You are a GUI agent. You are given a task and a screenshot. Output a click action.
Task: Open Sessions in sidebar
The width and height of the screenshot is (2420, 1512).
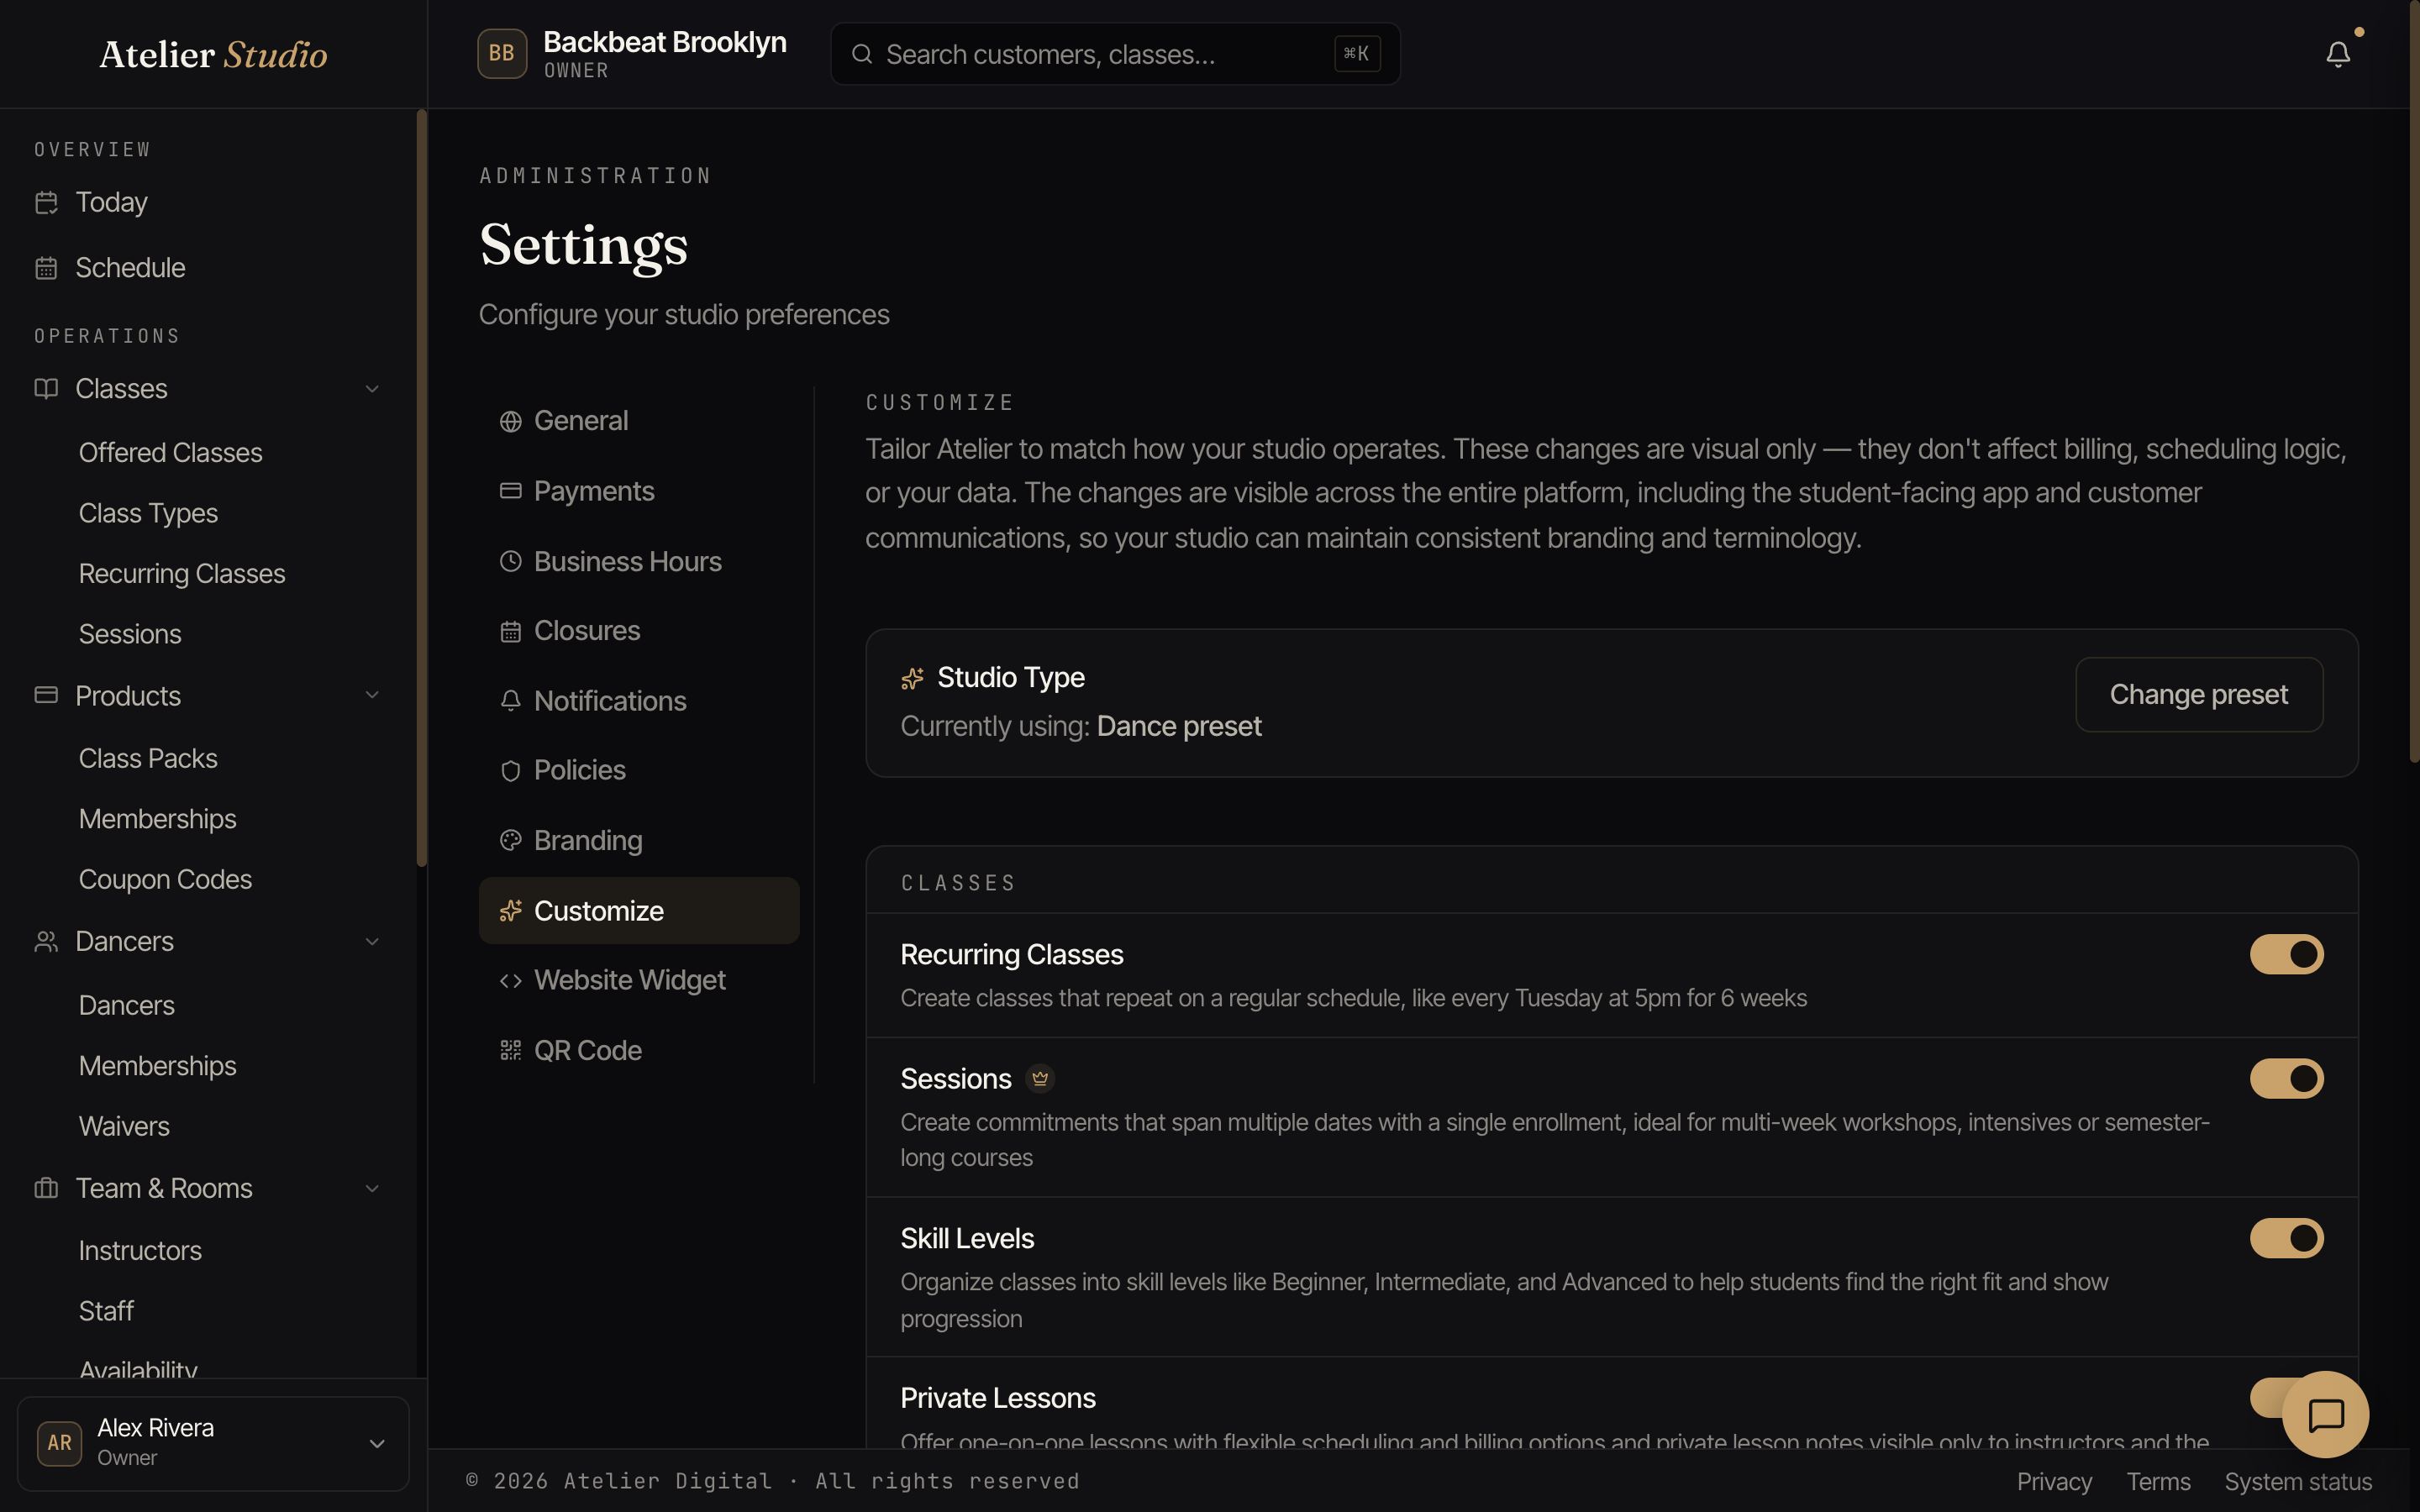(x=130, y=634)
